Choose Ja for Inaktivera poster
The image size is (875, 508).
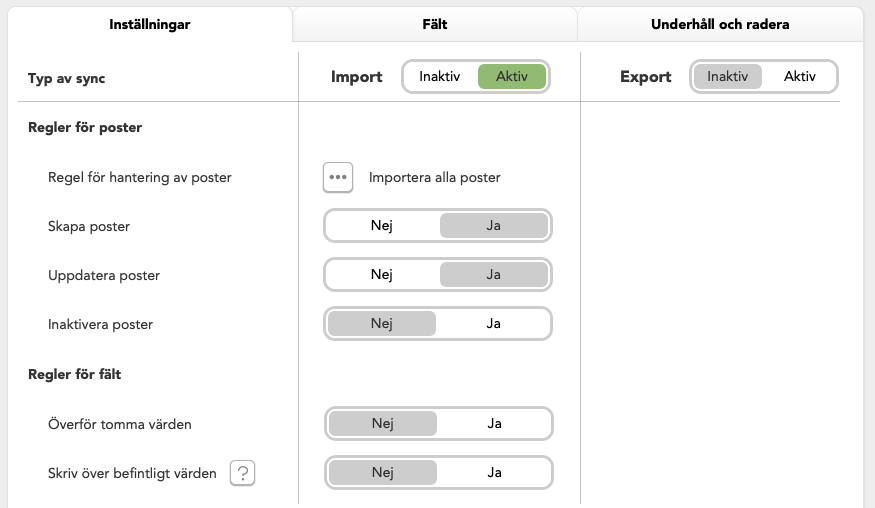click(493, 324)
